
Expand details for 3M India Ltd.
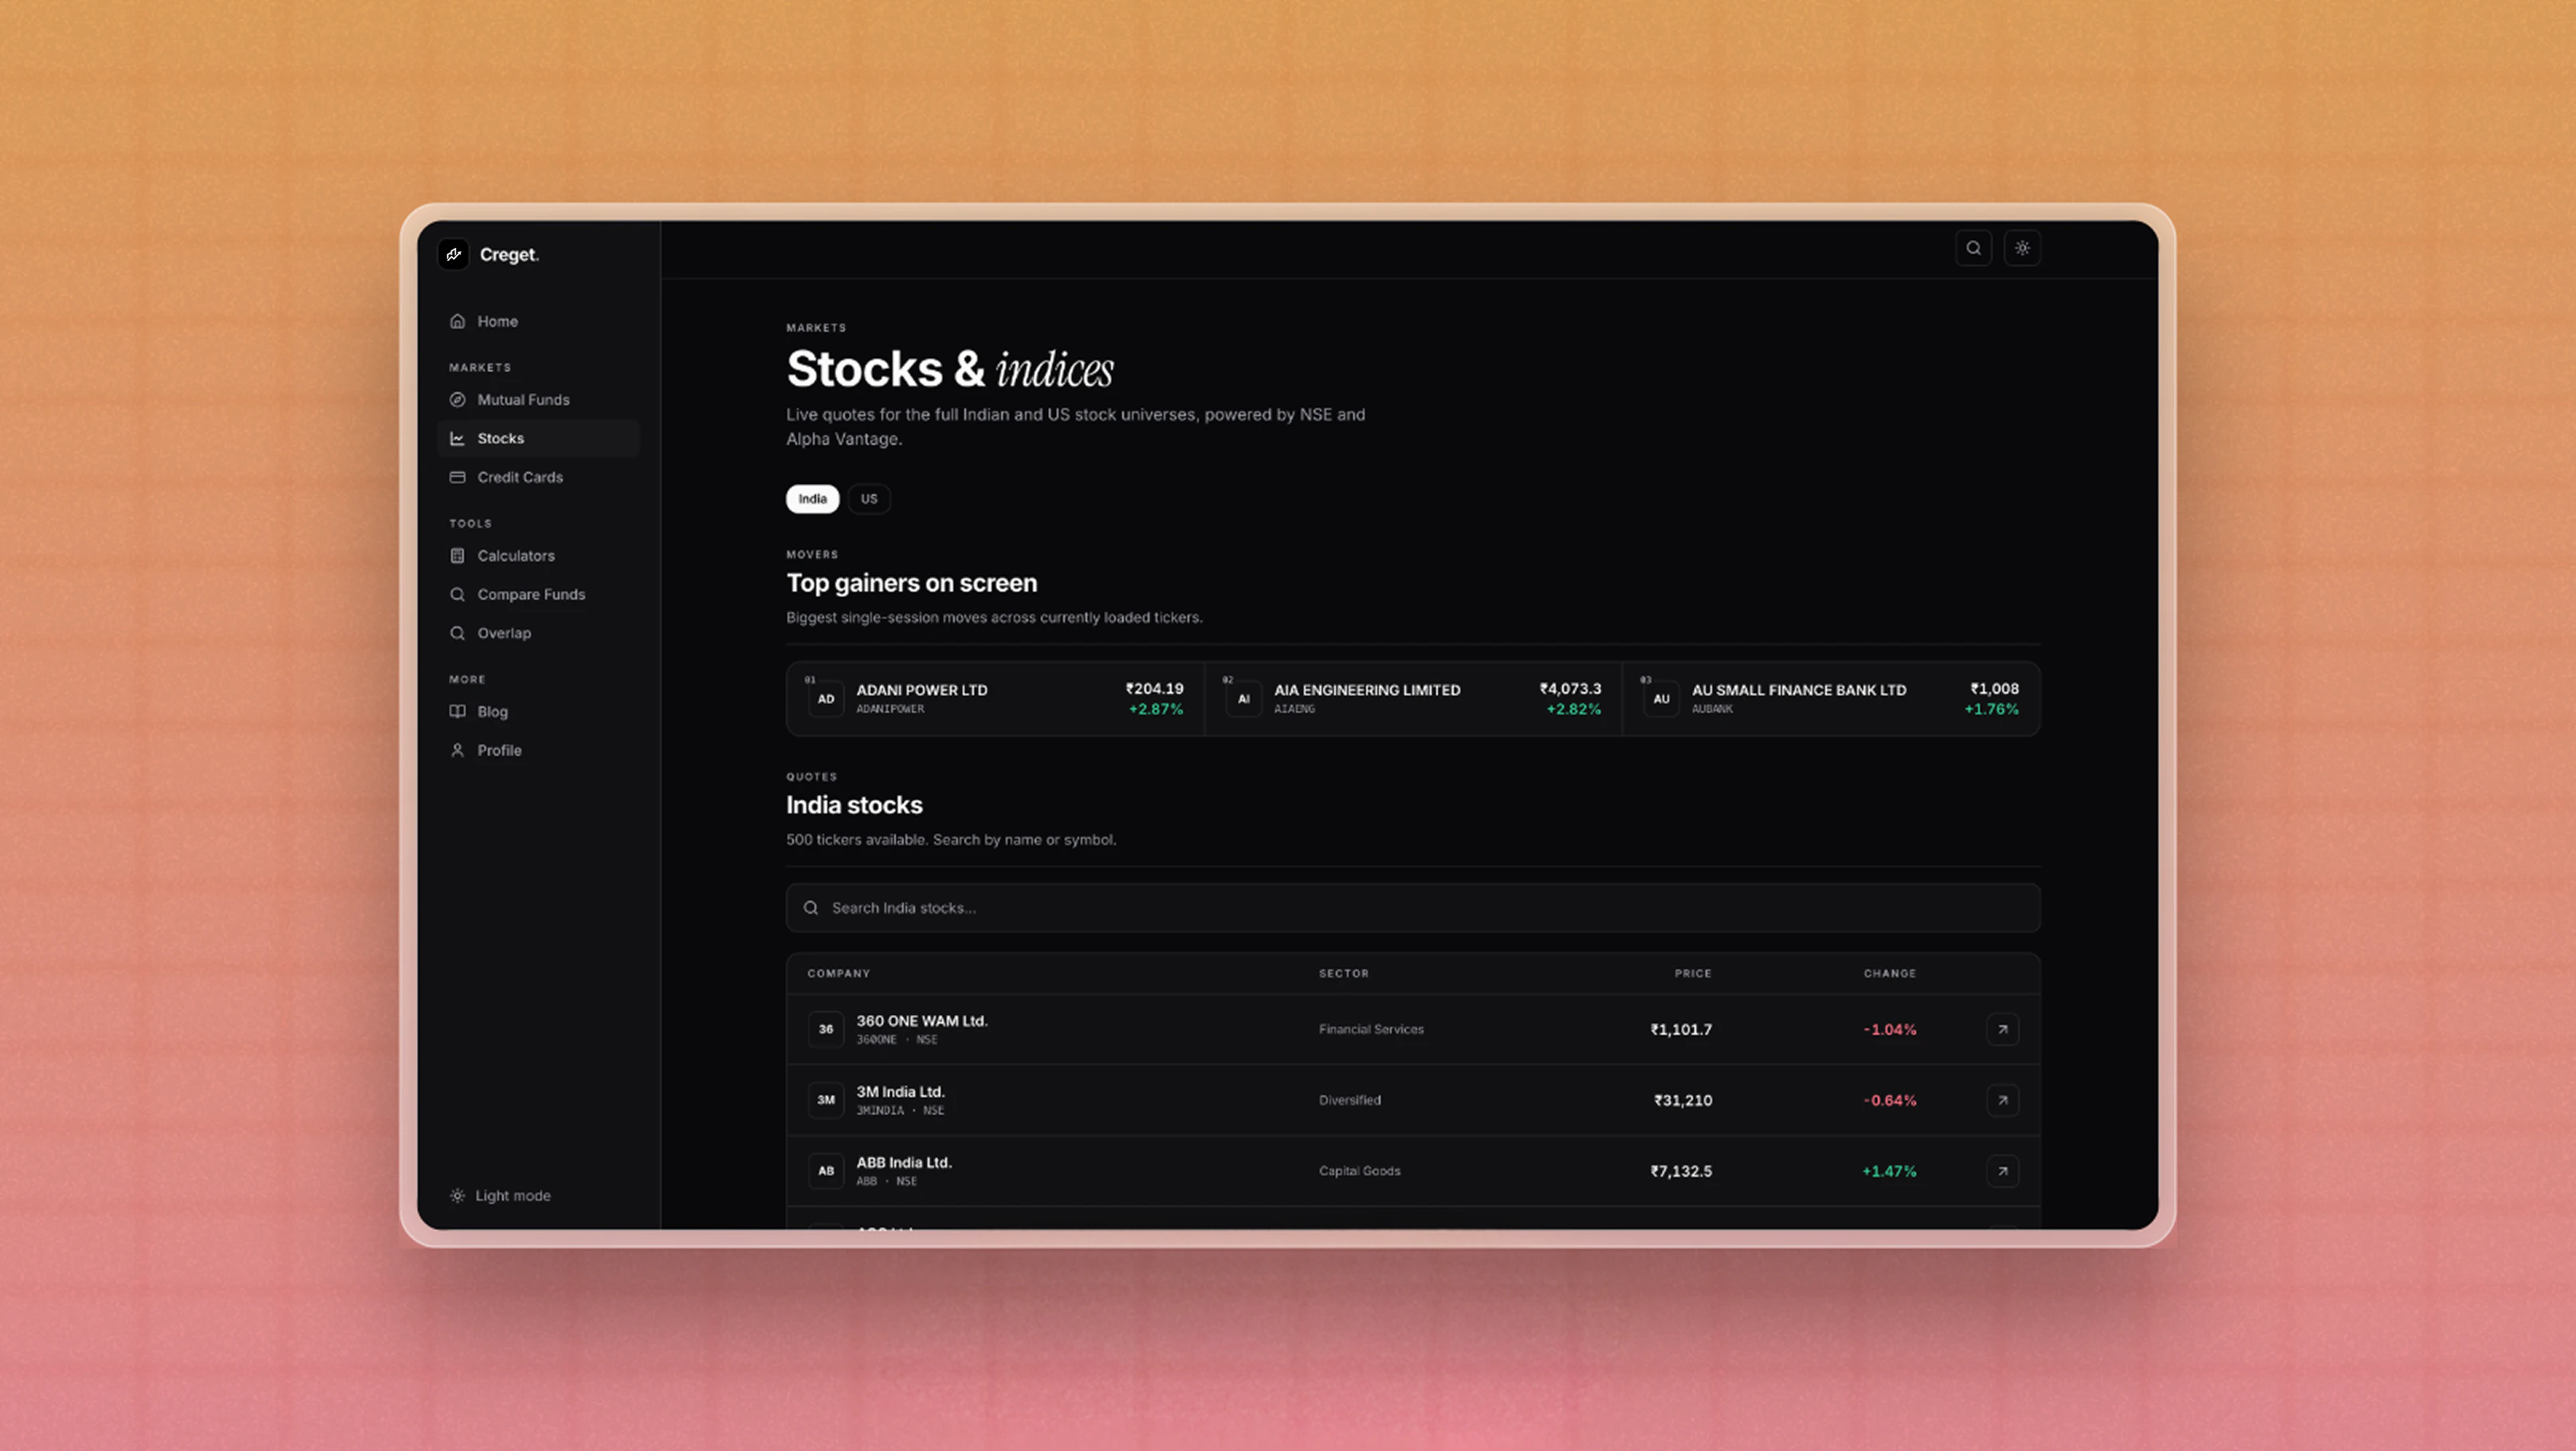pyautogui.click(x=2003, y=1100)
